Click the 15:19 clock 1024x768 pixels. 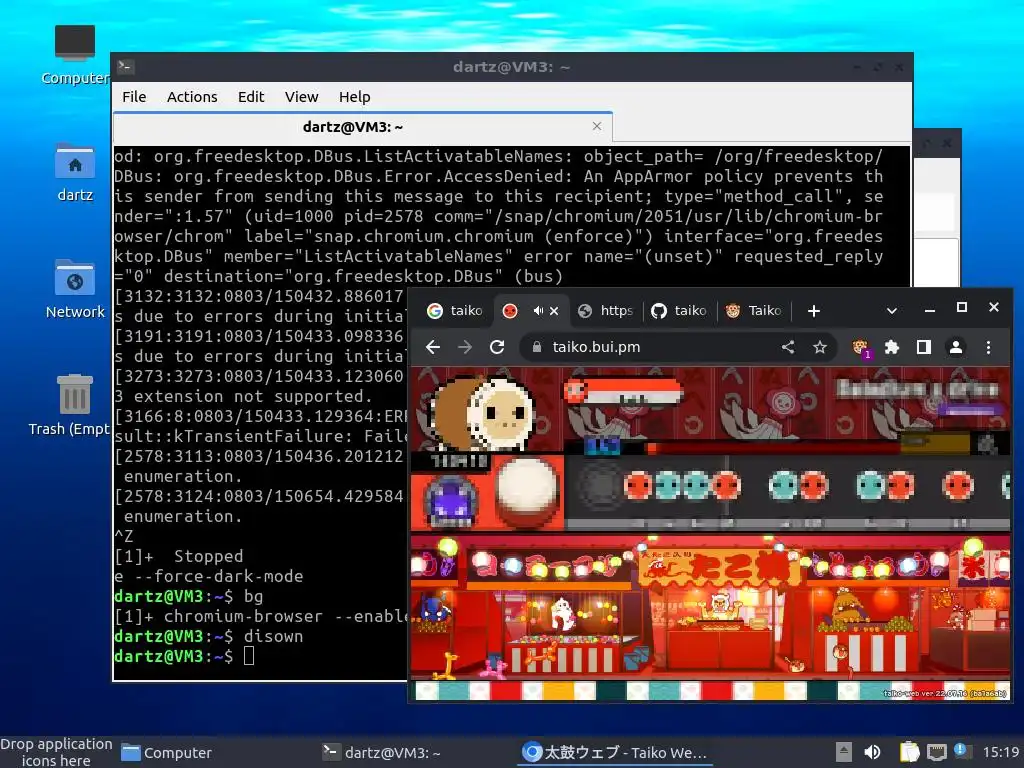click(1000, 752)
